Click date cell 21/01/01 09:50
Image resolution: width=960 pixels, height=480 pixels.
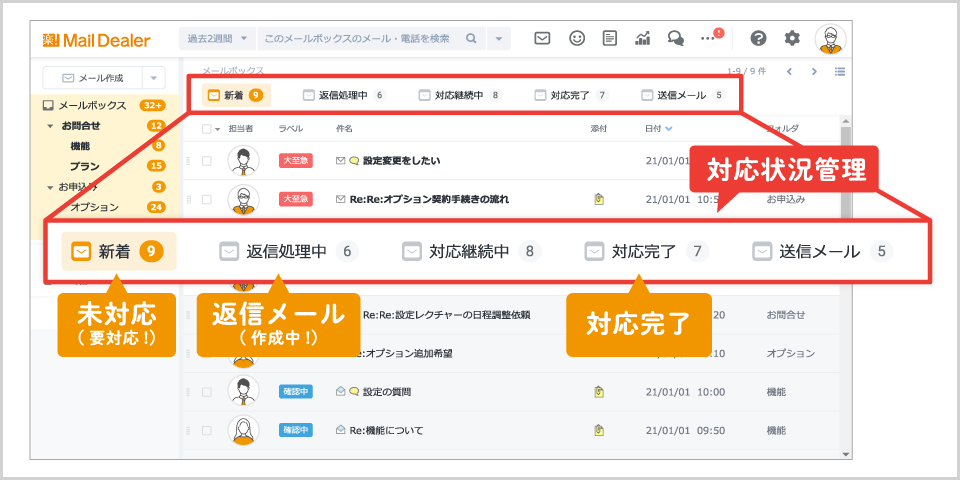coord(685,430)
